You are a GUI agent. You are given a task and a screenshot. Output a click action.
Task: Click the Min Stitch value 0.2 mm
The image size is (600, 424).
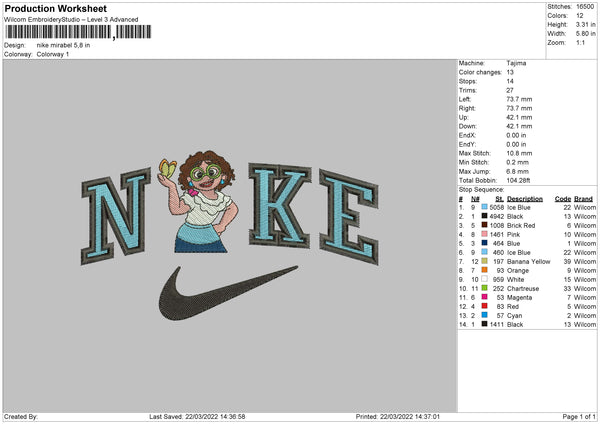point(517,162)
